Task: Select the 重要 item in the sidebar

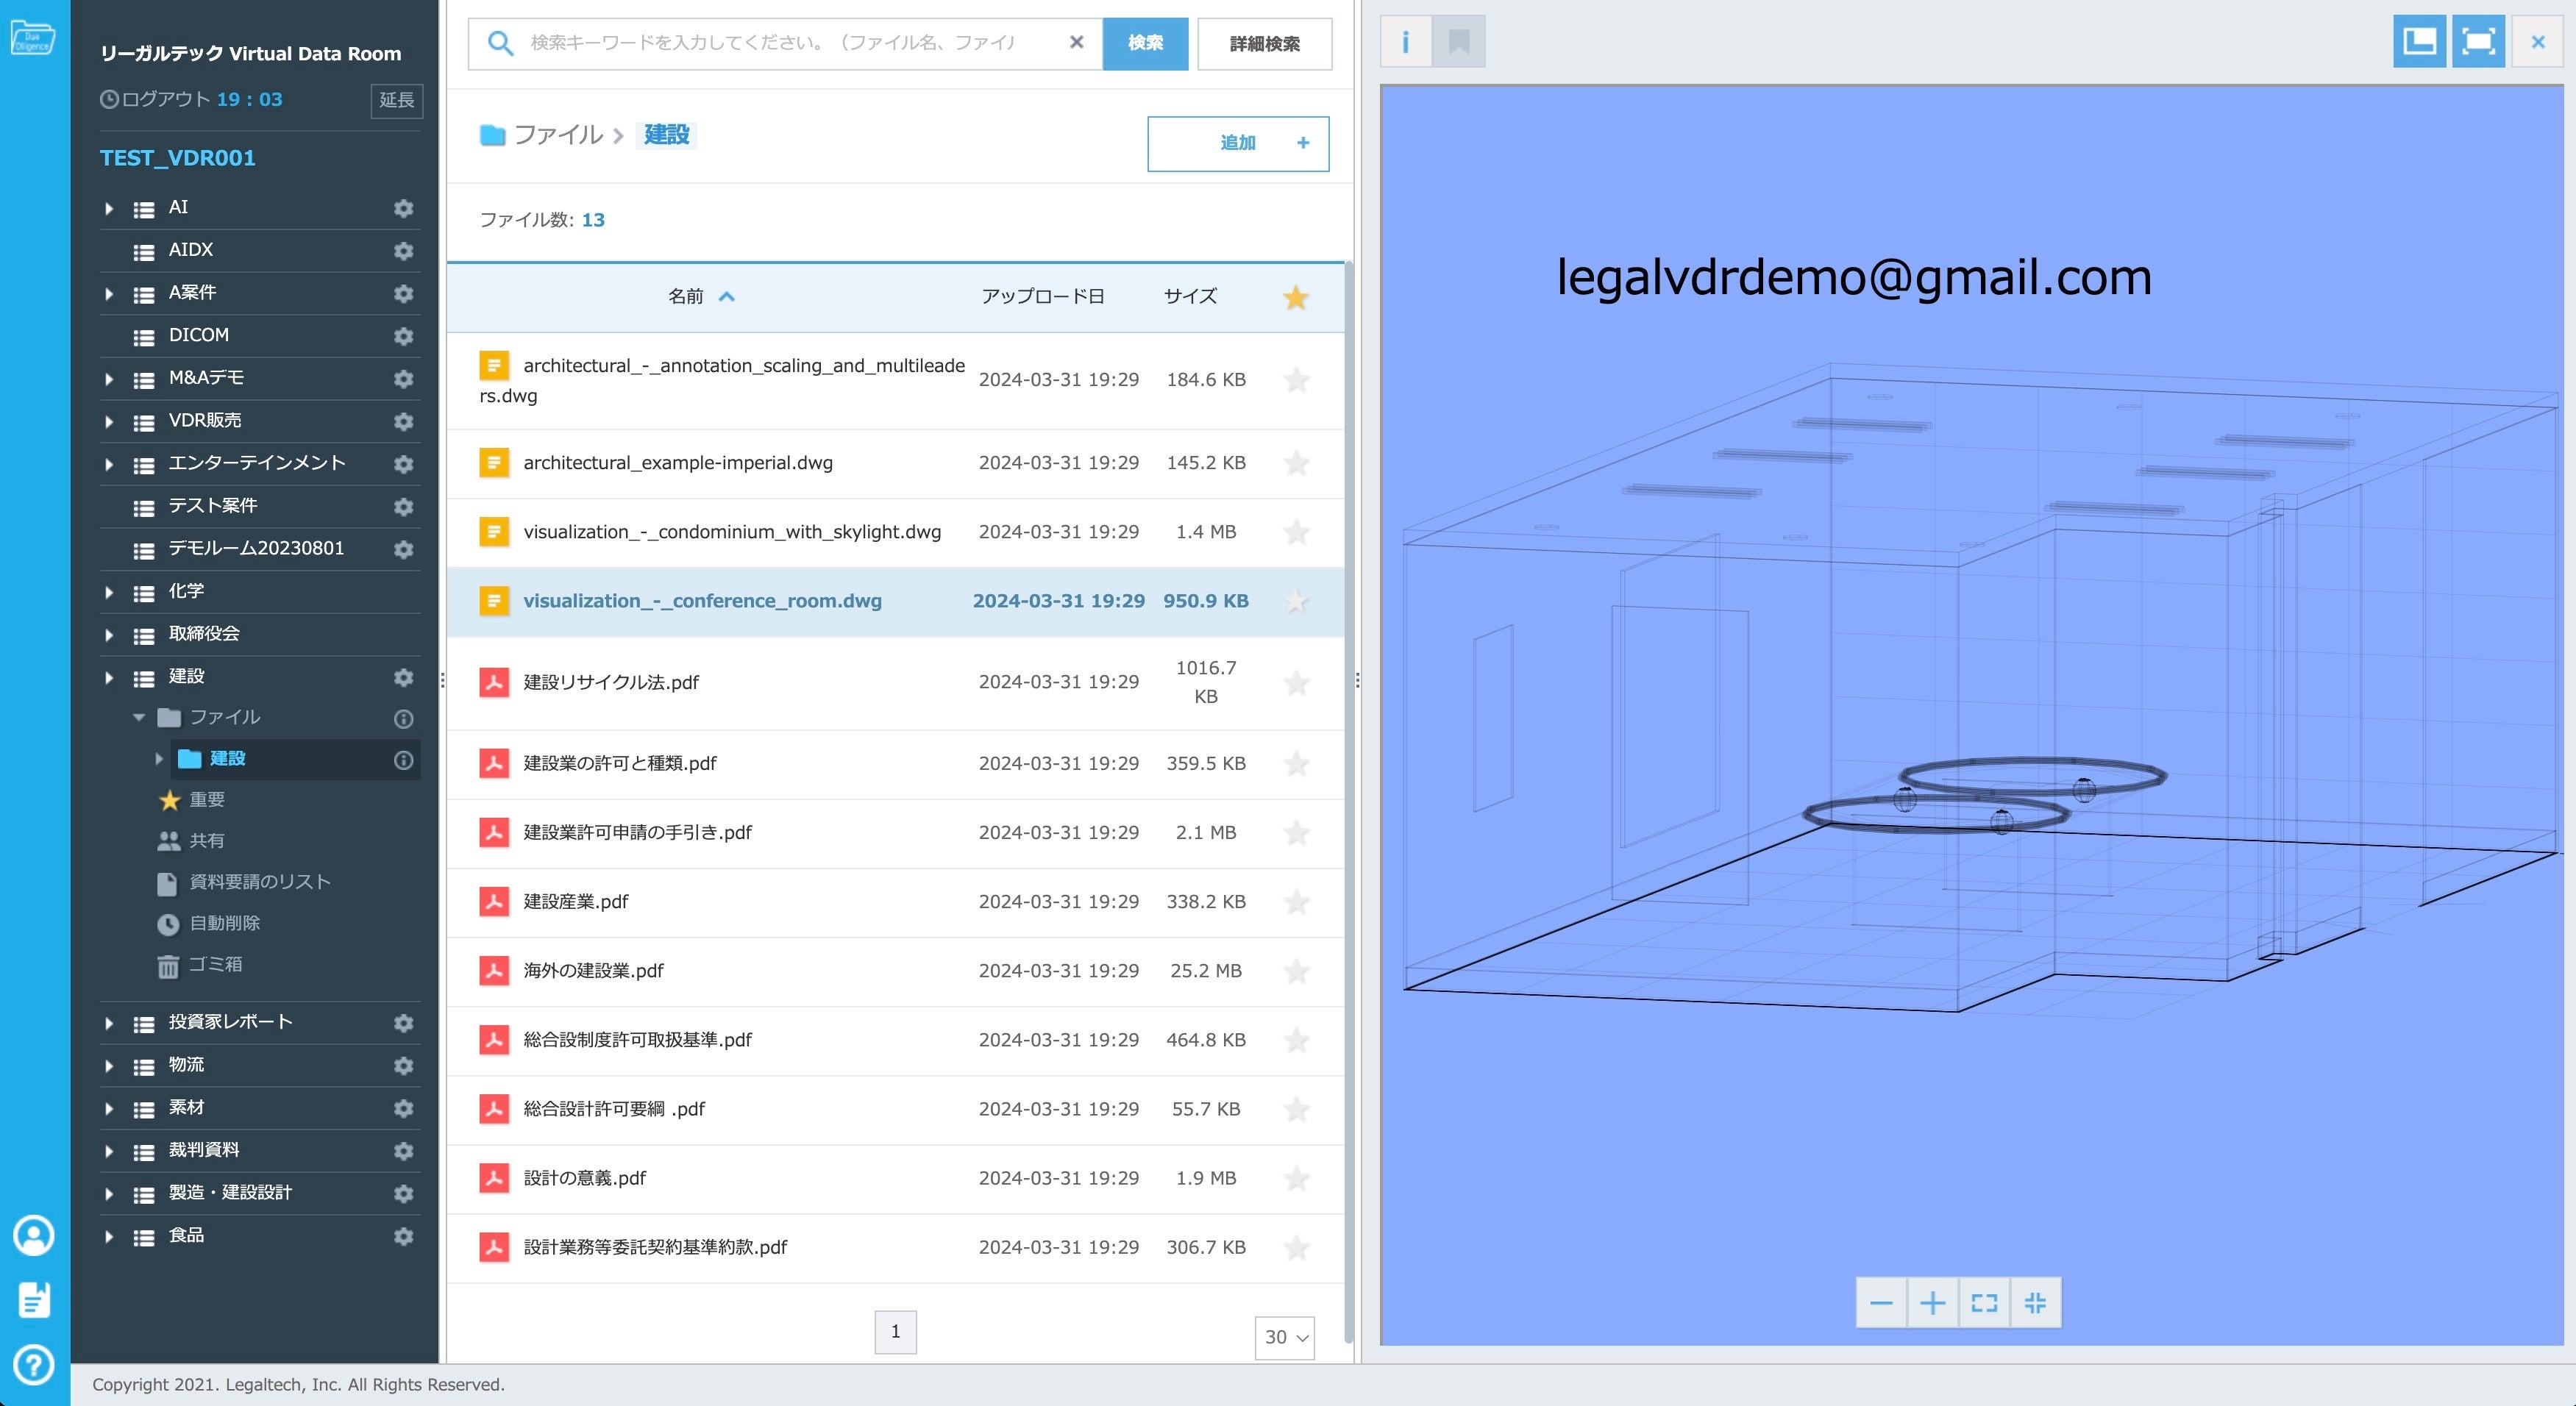Action: [207, 800]
